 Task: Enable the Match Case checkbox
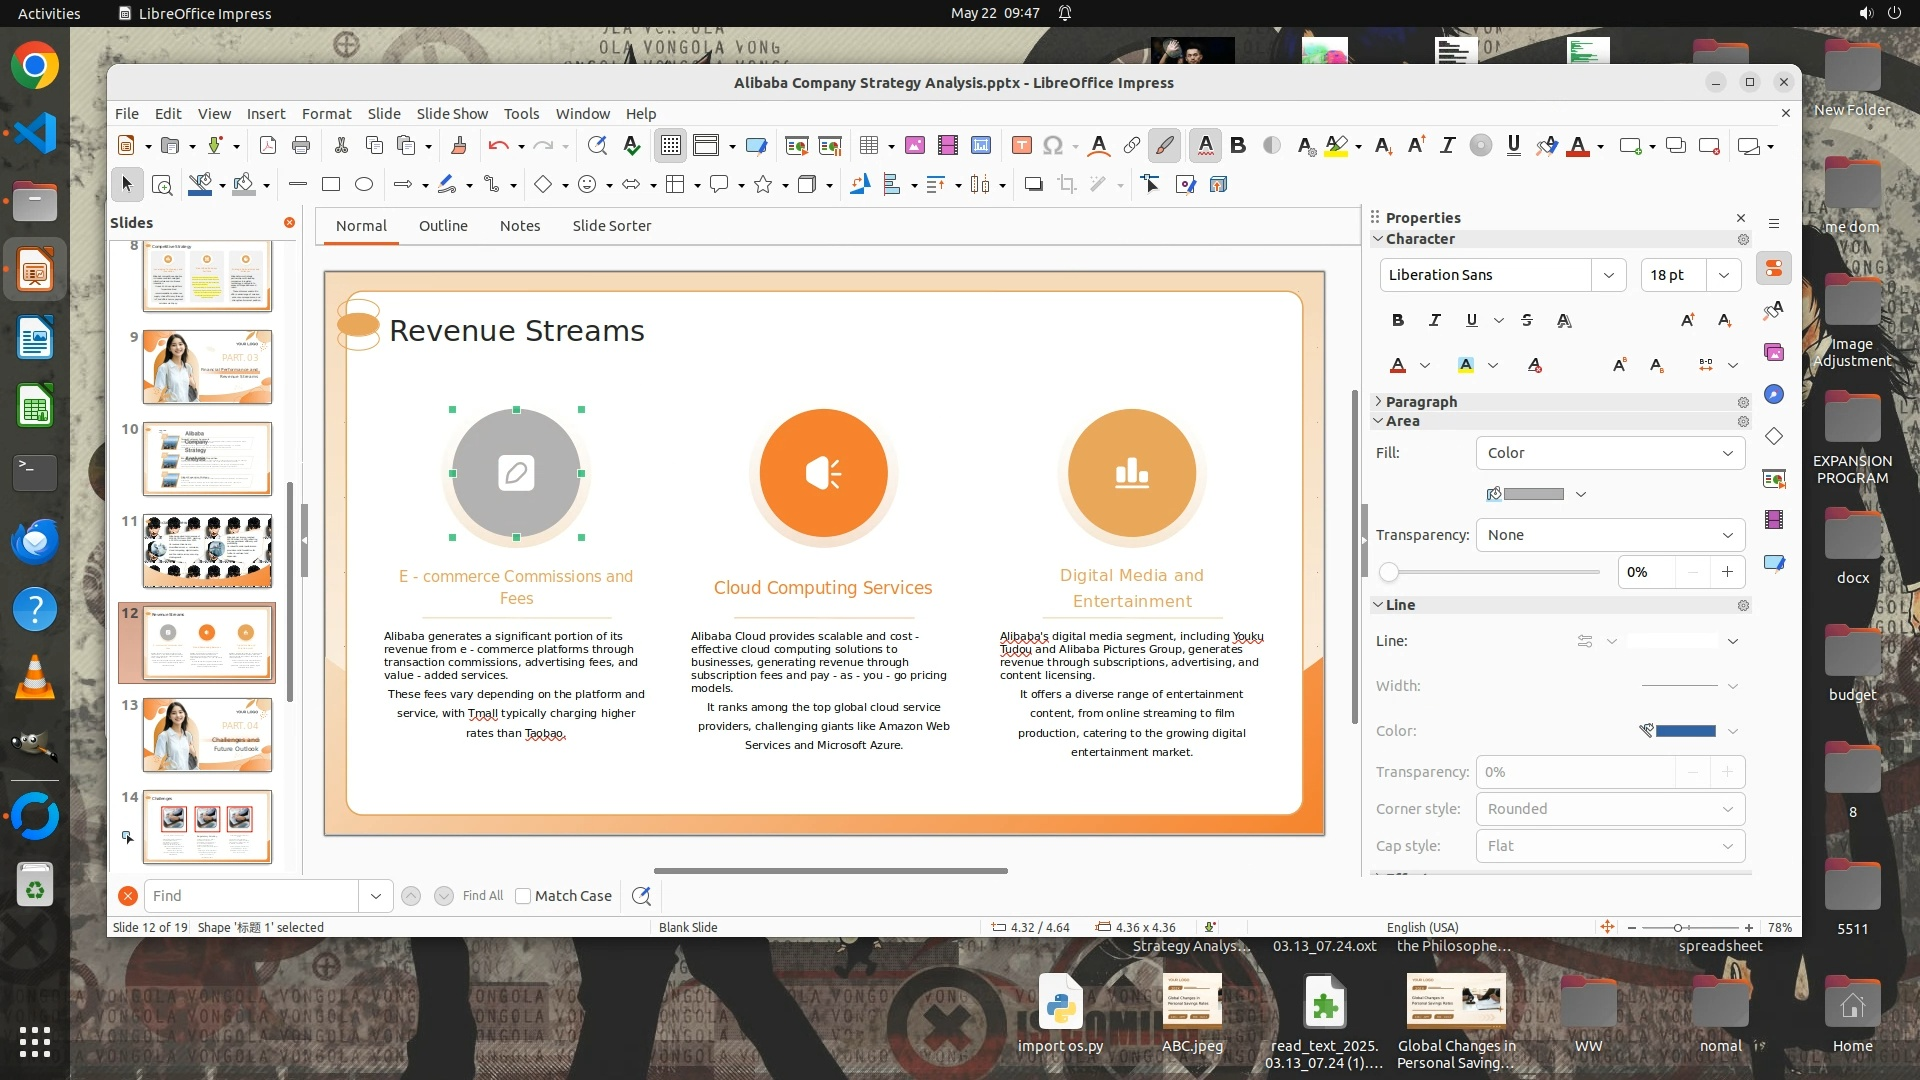[523, 896]
